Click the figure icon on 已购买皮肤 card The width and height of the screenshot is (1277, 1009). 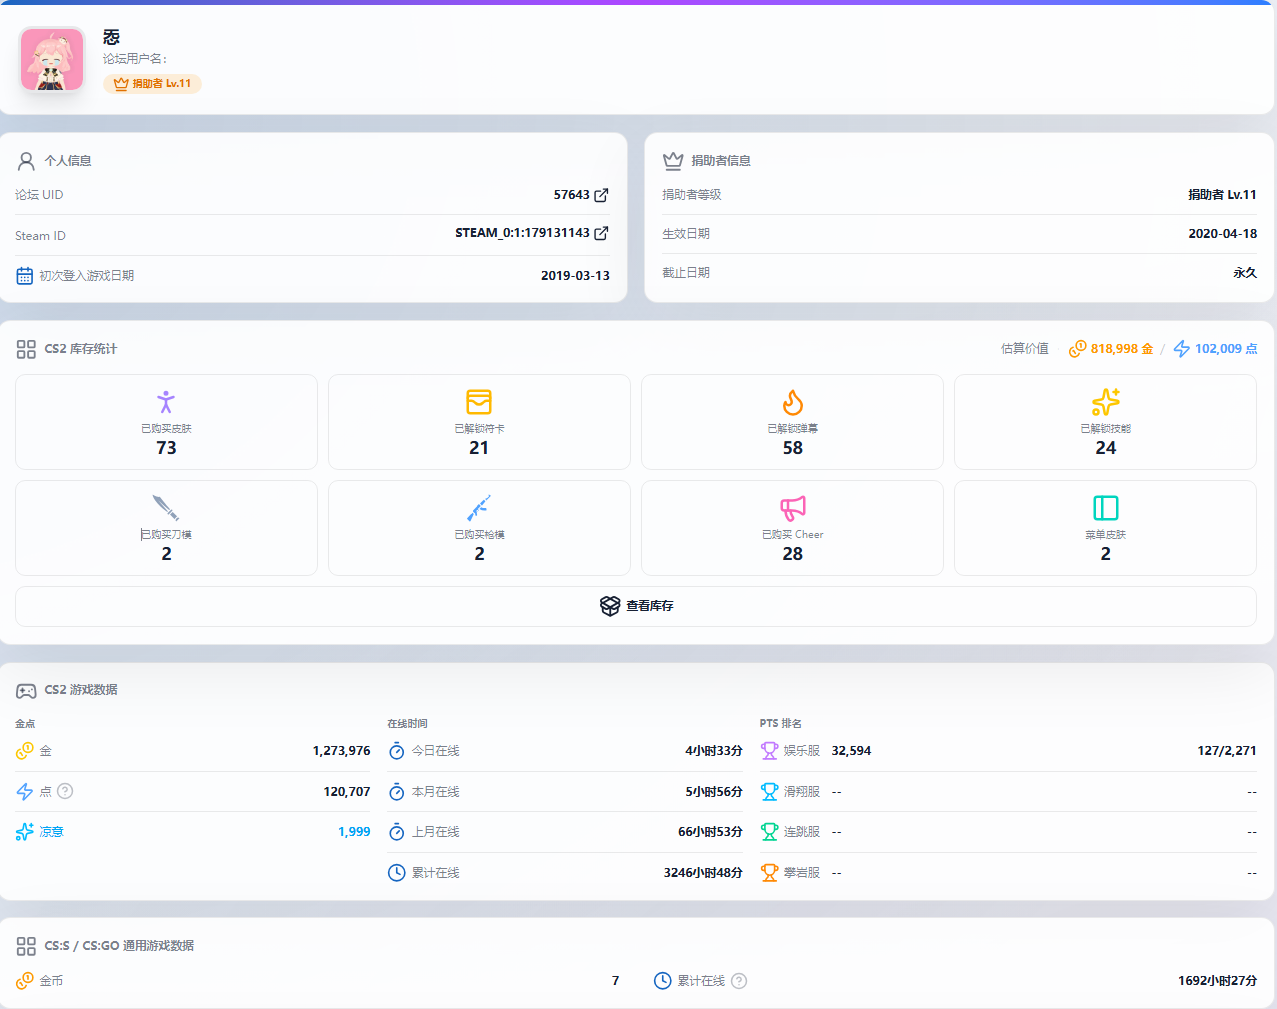(166, 402)
